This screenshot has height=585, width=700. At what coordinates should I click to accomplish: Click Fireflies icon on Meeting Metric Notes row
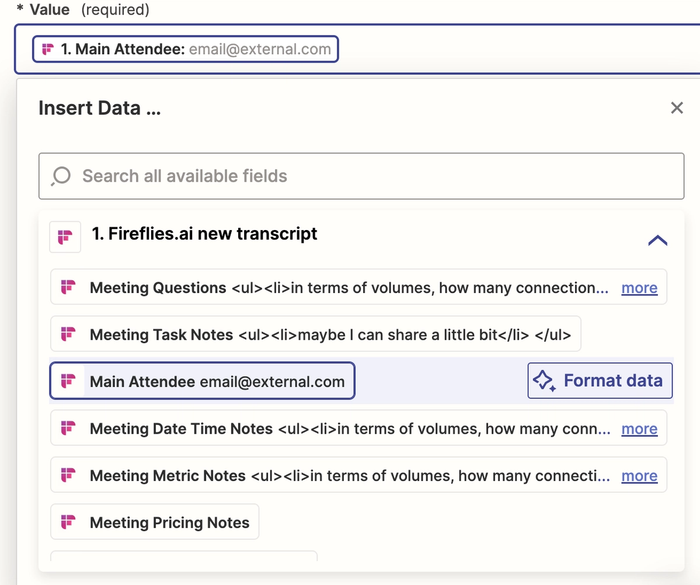pyautogui.click(x=68, y=475)
